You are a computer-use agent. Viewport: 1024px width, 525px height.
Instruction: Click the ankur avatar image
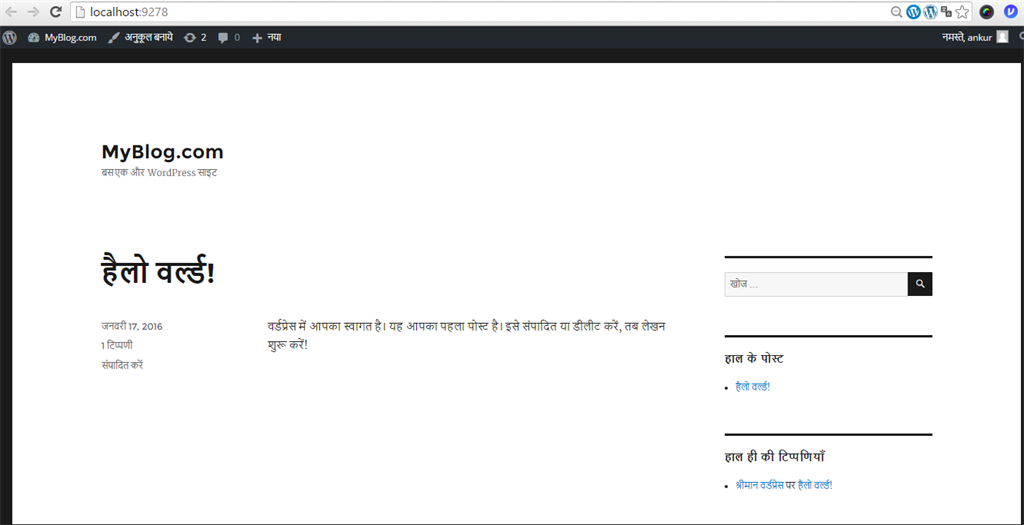tap(1002, 37)
